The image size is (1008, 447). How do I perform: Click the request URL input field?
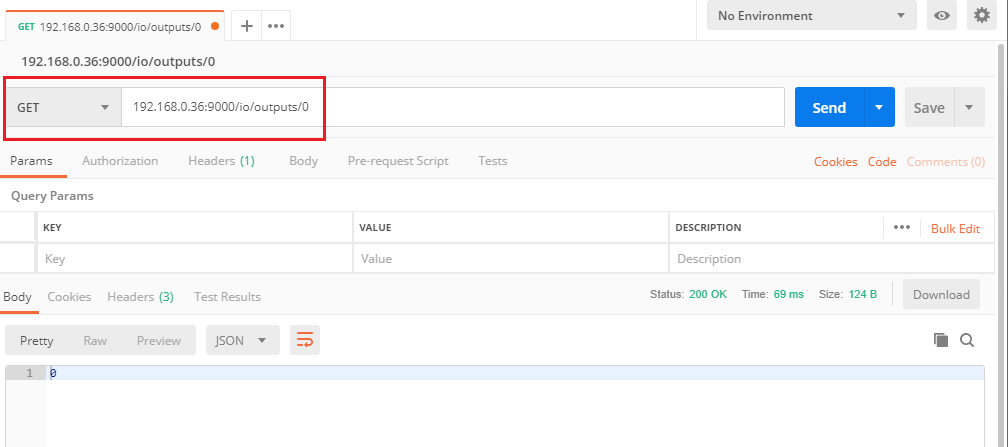click(x=450, y=108)
